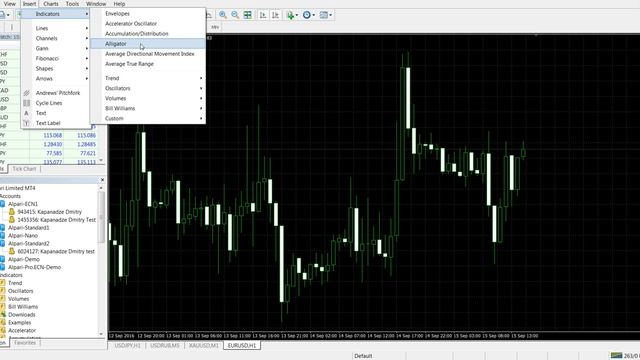
Task: Select Indicators in the Insert menu
Action: coord(56,14)
